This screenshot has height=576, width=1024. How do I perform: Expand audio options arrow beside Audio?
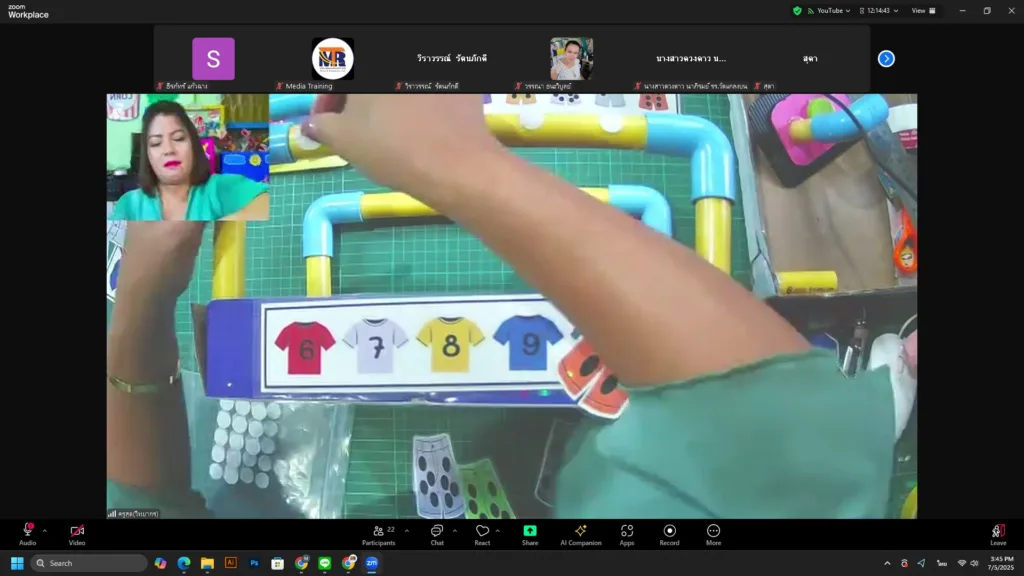[45, 530]
